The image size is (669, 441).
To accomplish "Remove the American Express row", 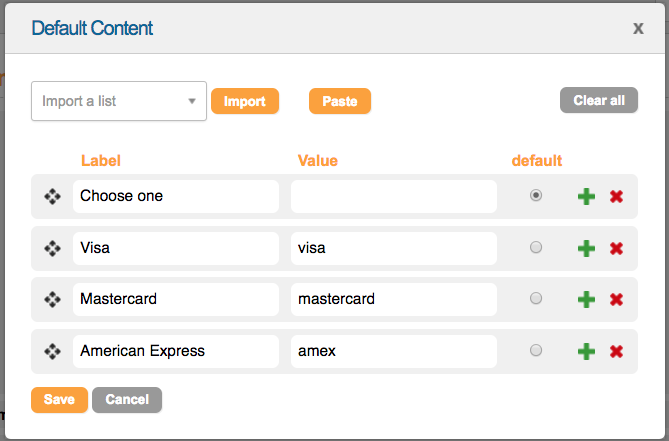I will point(616,351).
